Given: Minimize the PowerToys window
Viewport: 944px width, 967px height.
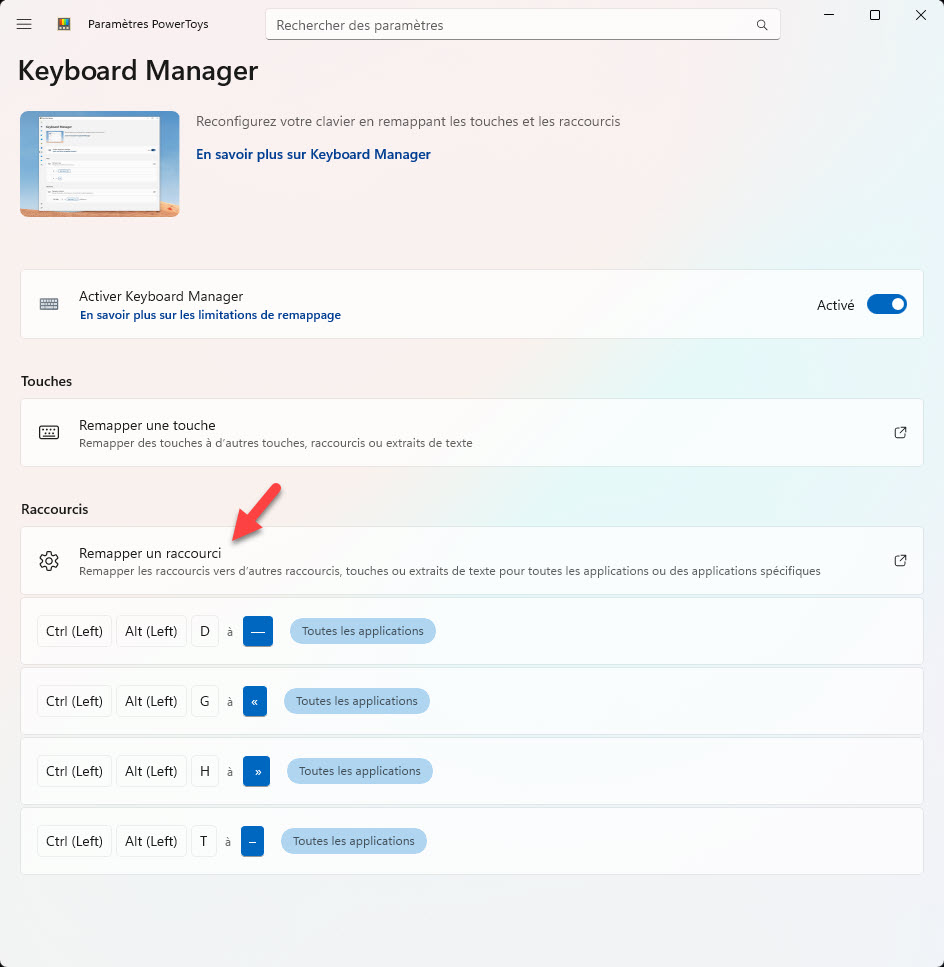Looking at the screenshot, I should (829, 15).
